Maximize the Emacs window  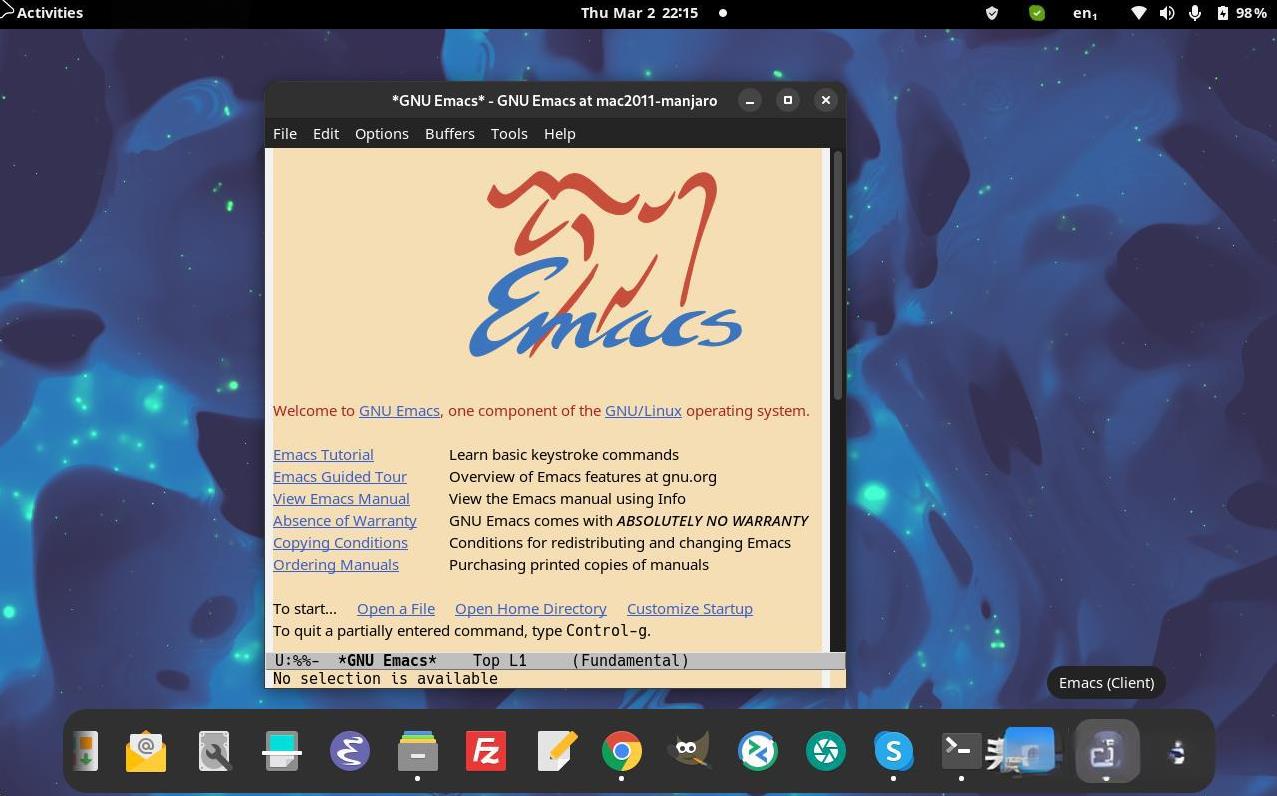(x=788, y=100)
